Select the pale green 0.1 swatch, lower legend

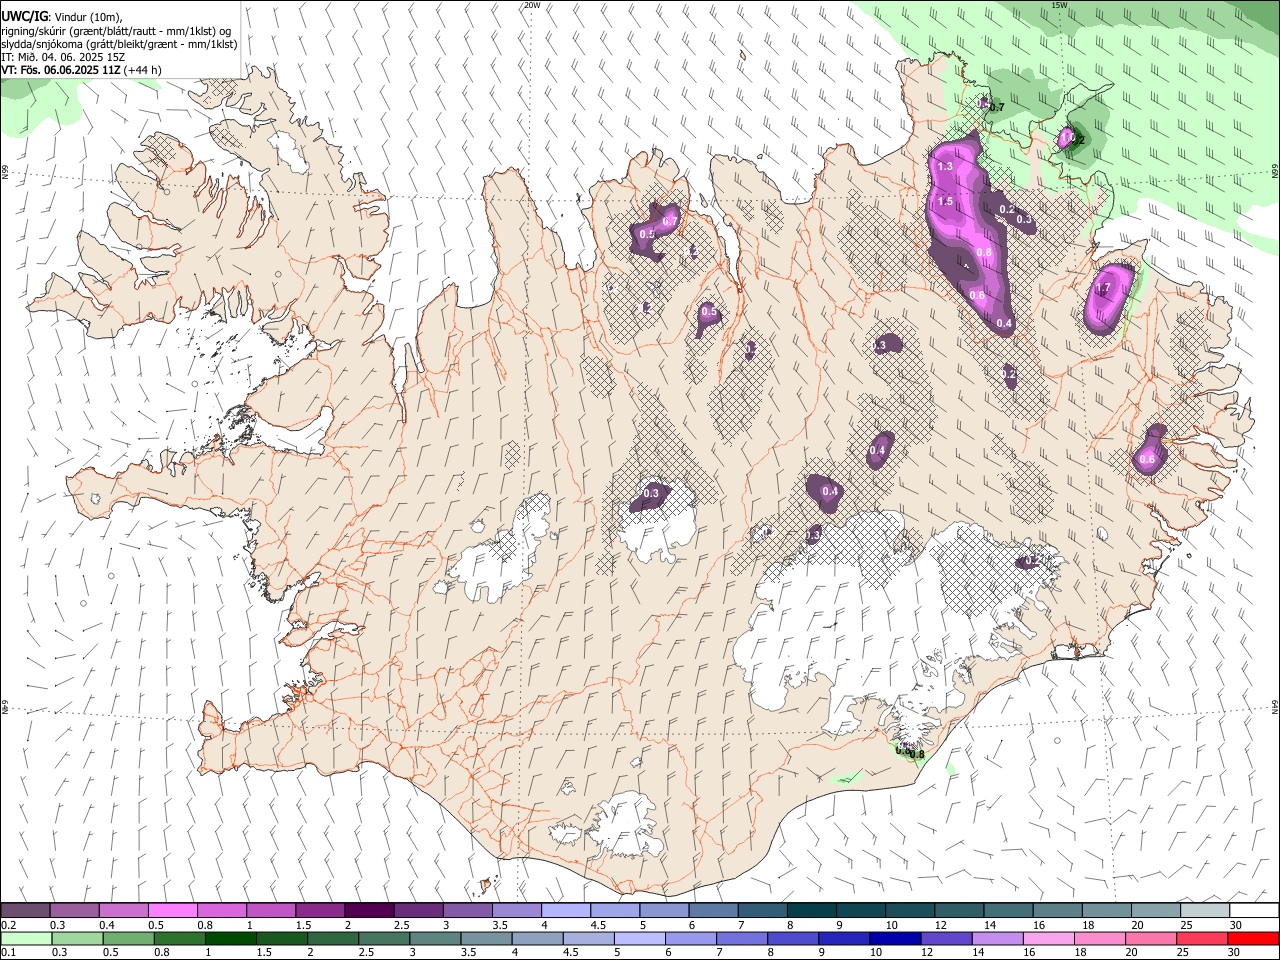click(25, 939)
